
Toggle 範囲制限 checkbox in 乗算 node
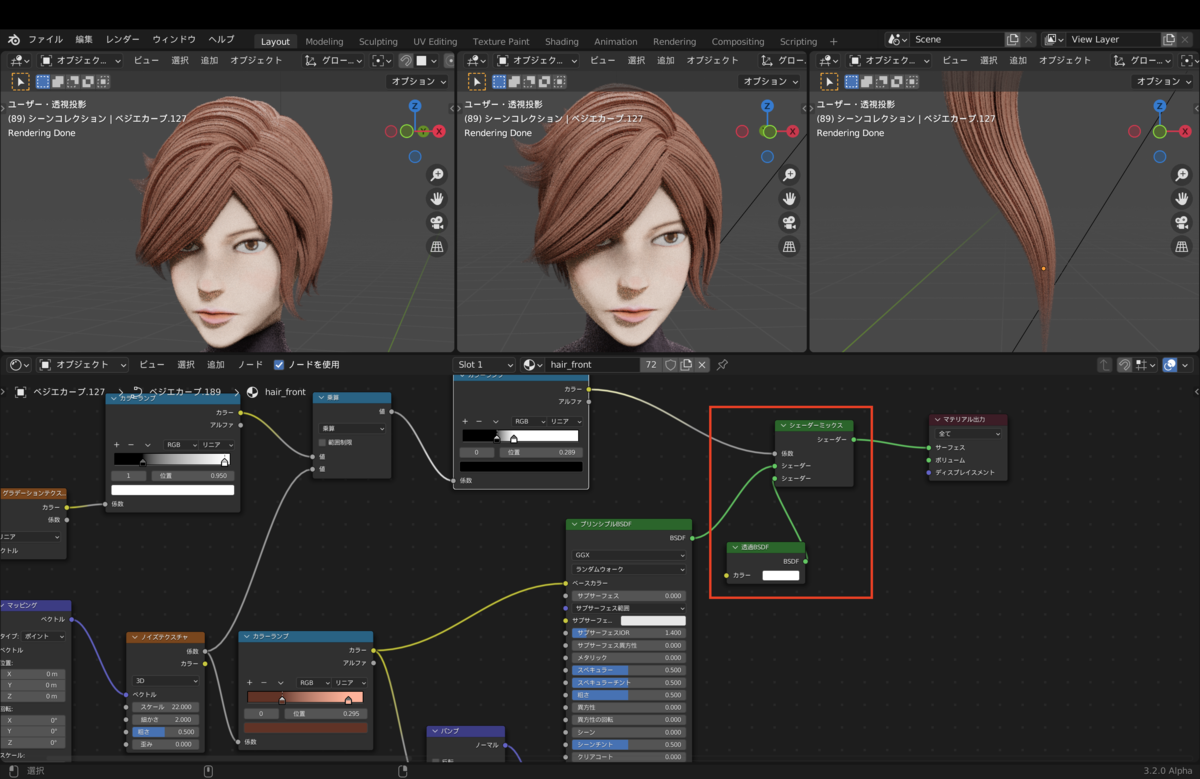[322, 442]
